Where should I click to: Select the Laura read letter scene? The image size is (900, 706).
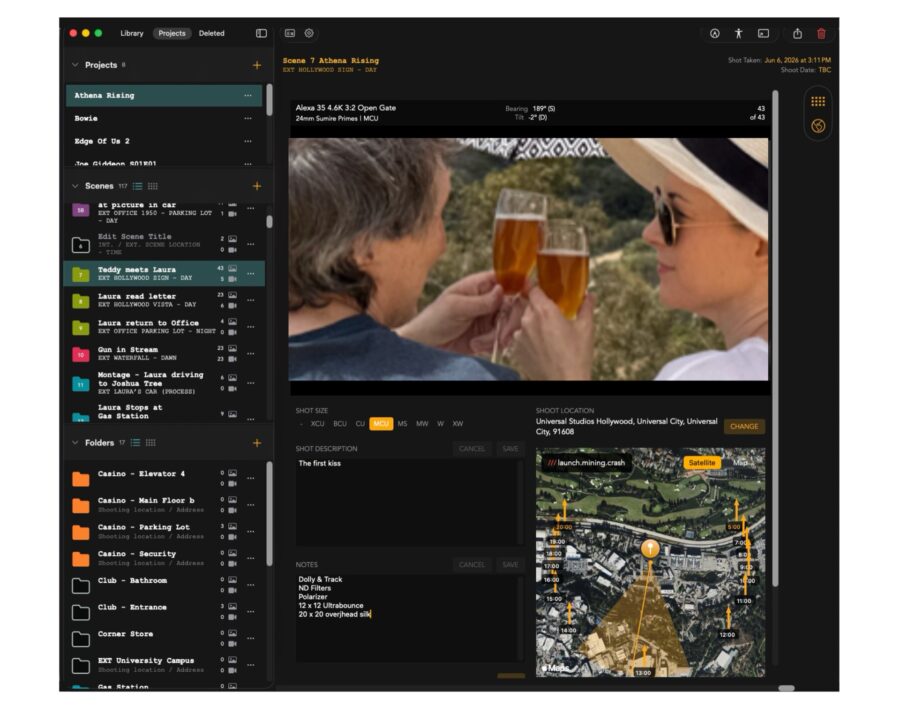click(164, 300)
